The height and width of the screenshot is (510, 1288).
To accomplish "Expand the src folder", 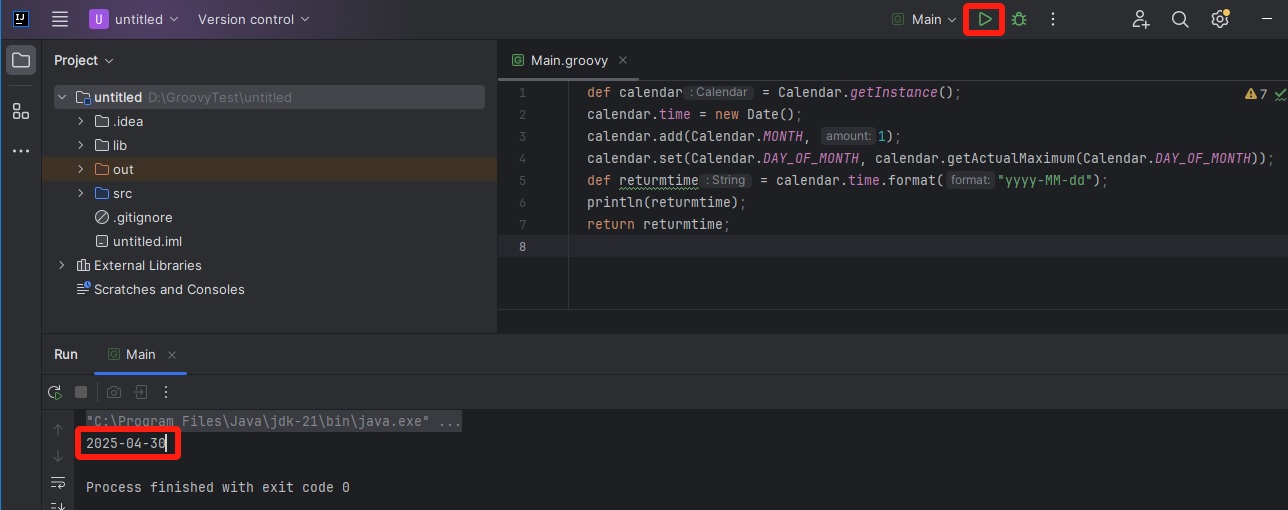I will click(x=81, y=193).
